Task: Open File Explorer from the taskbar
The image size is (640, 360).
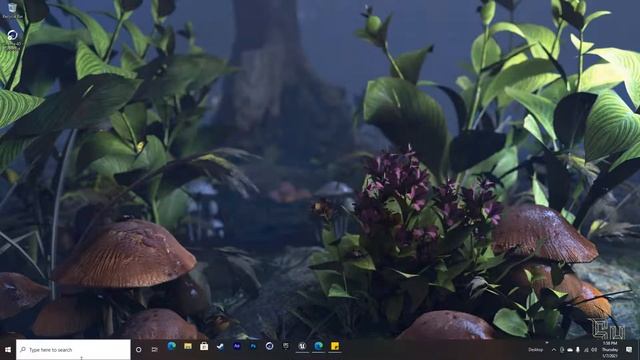Action: click(x=188, y=347)
